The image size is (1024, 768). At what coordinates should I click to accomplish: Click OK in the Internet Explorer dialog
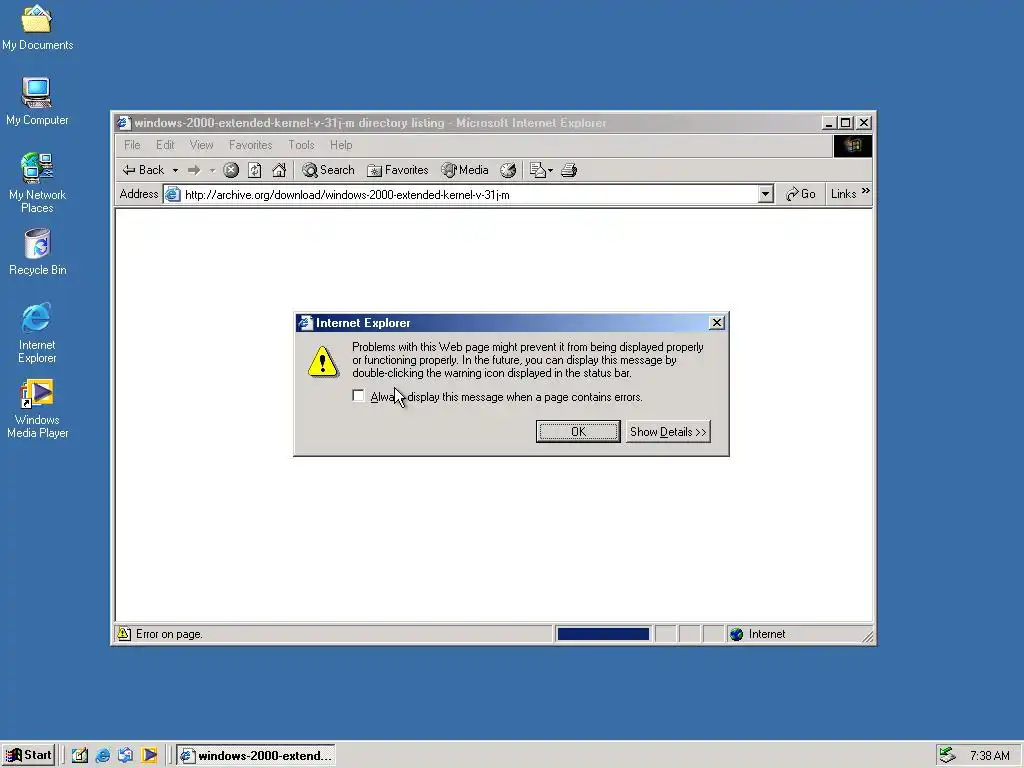[x=578, y=432]
